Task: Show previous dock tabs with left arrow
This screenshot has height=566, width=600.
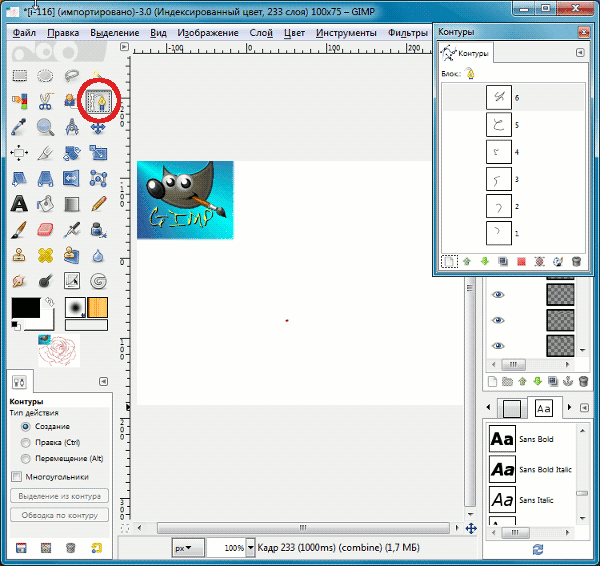Action: click(489, 407)
